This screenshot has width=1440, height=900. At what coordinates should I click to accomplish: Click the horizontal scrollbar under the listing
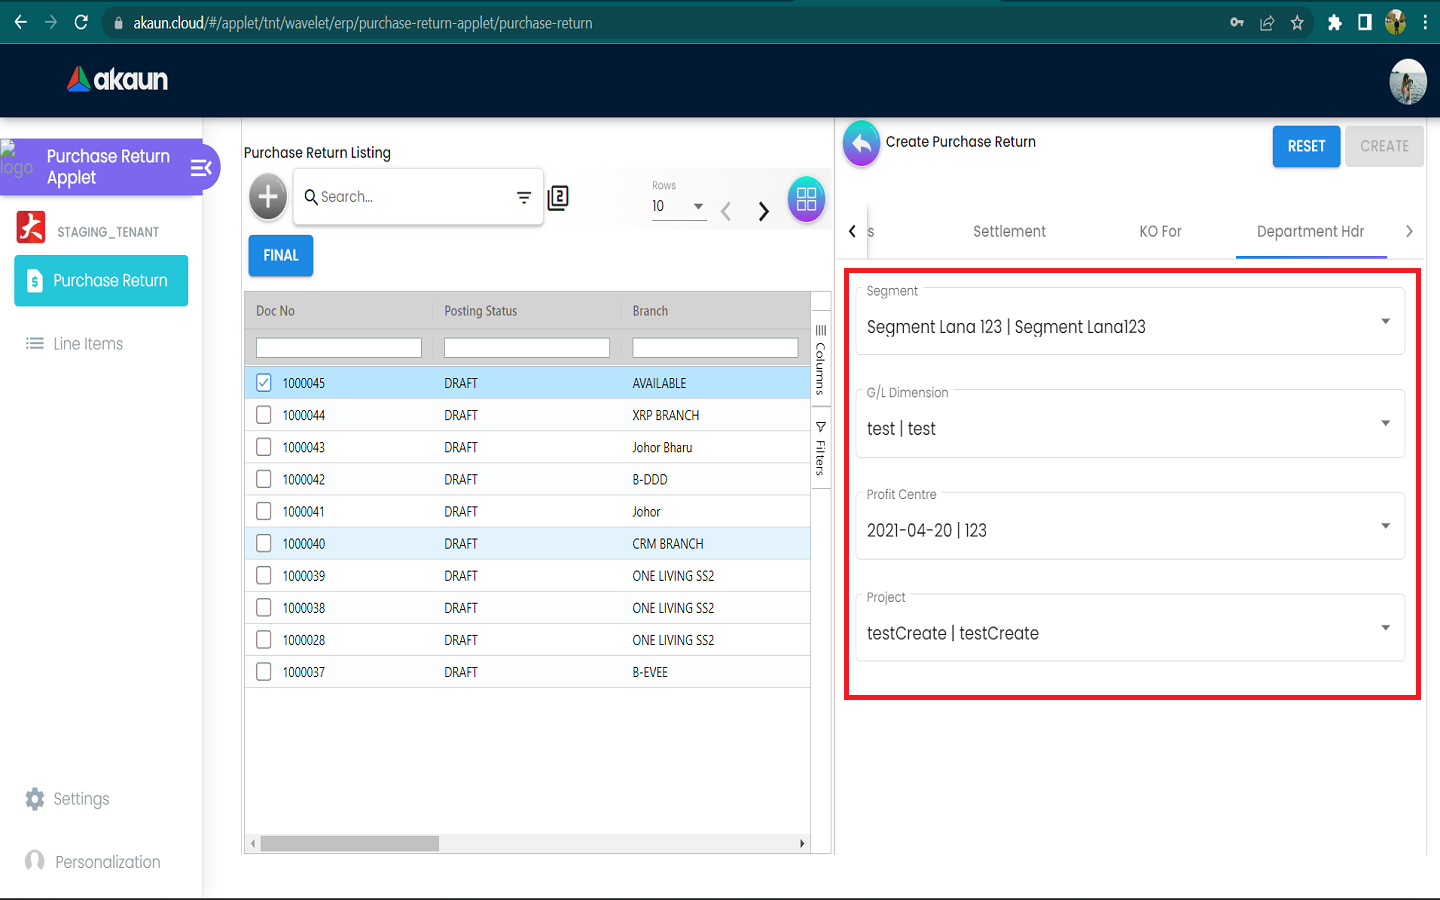coord(349,844)
